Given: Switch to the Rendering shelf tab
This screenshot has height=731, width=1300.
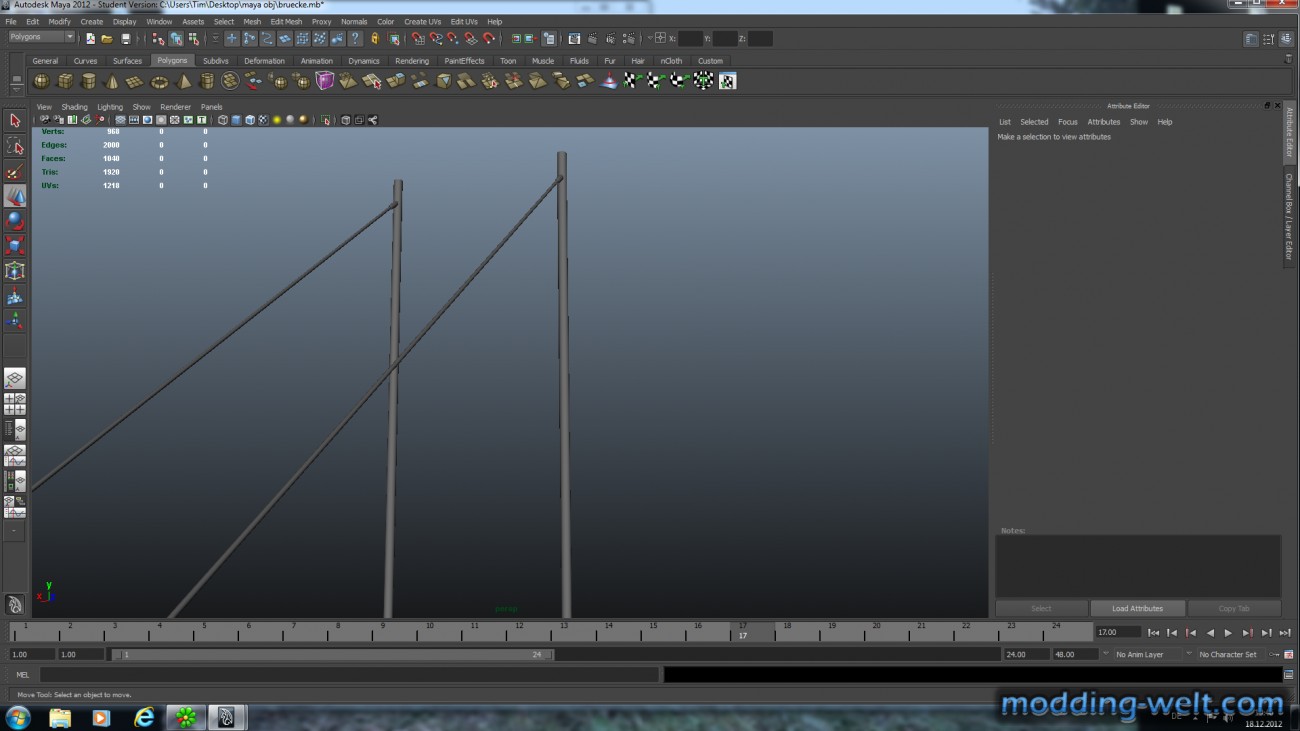Looking at the screenshot, I should (412, 61).
